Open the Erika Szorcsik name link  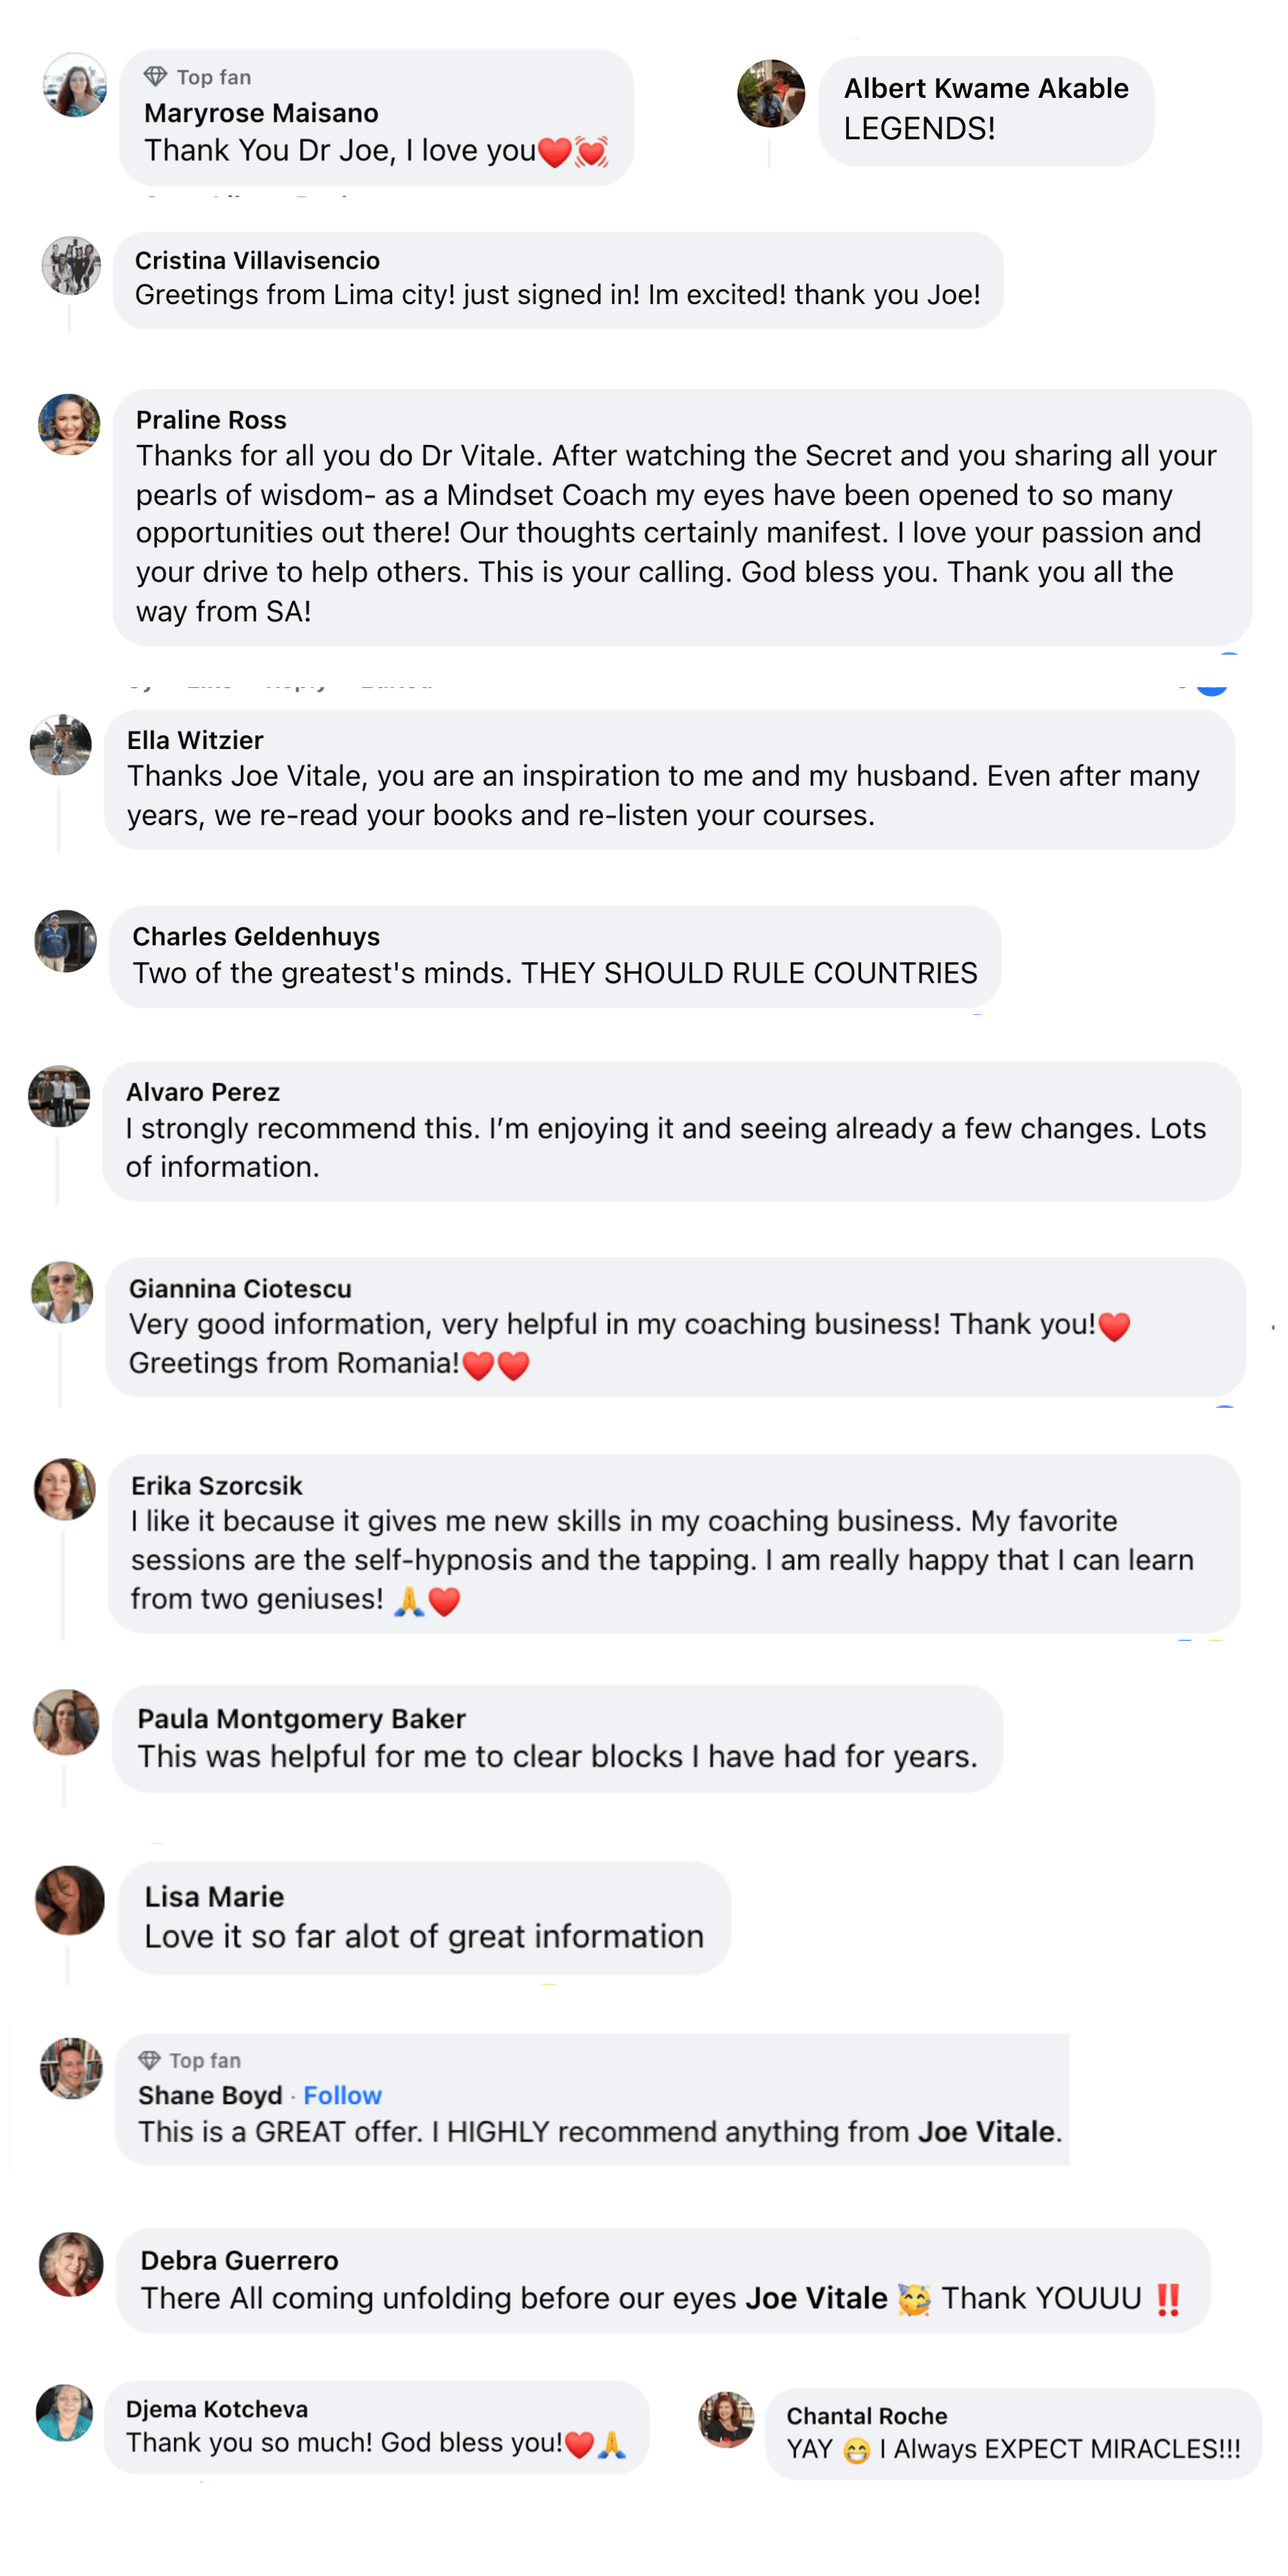(216, 1485)
